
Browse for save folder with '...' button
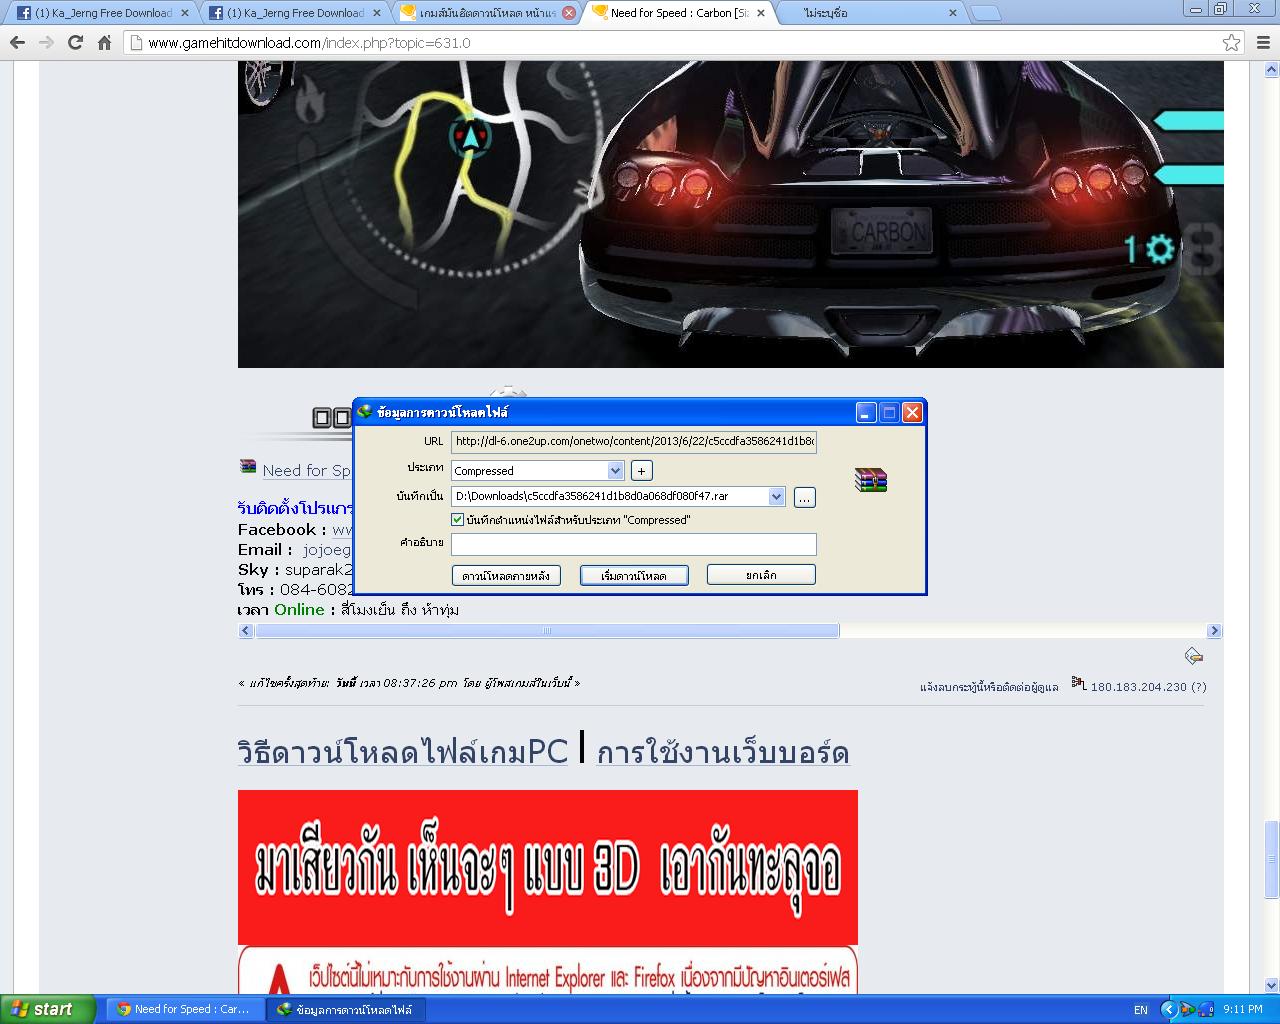click(x=805, y=497)
